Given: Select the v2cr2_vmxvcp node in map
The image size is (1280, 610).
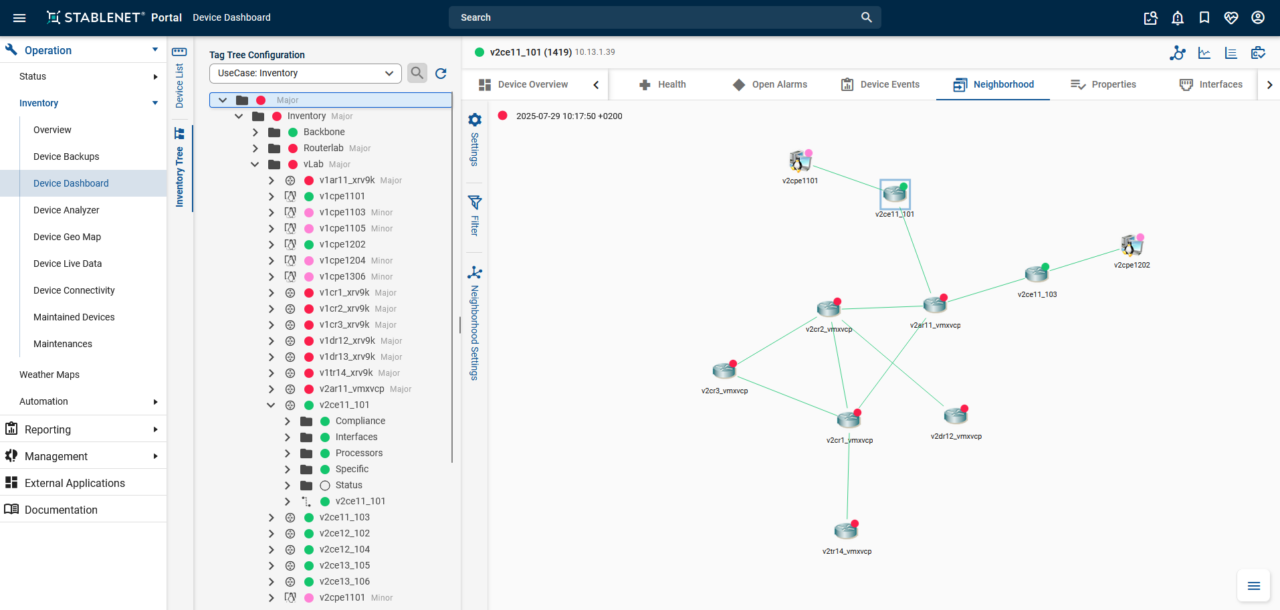Looking at the screenshot, I should click(828, 309).
